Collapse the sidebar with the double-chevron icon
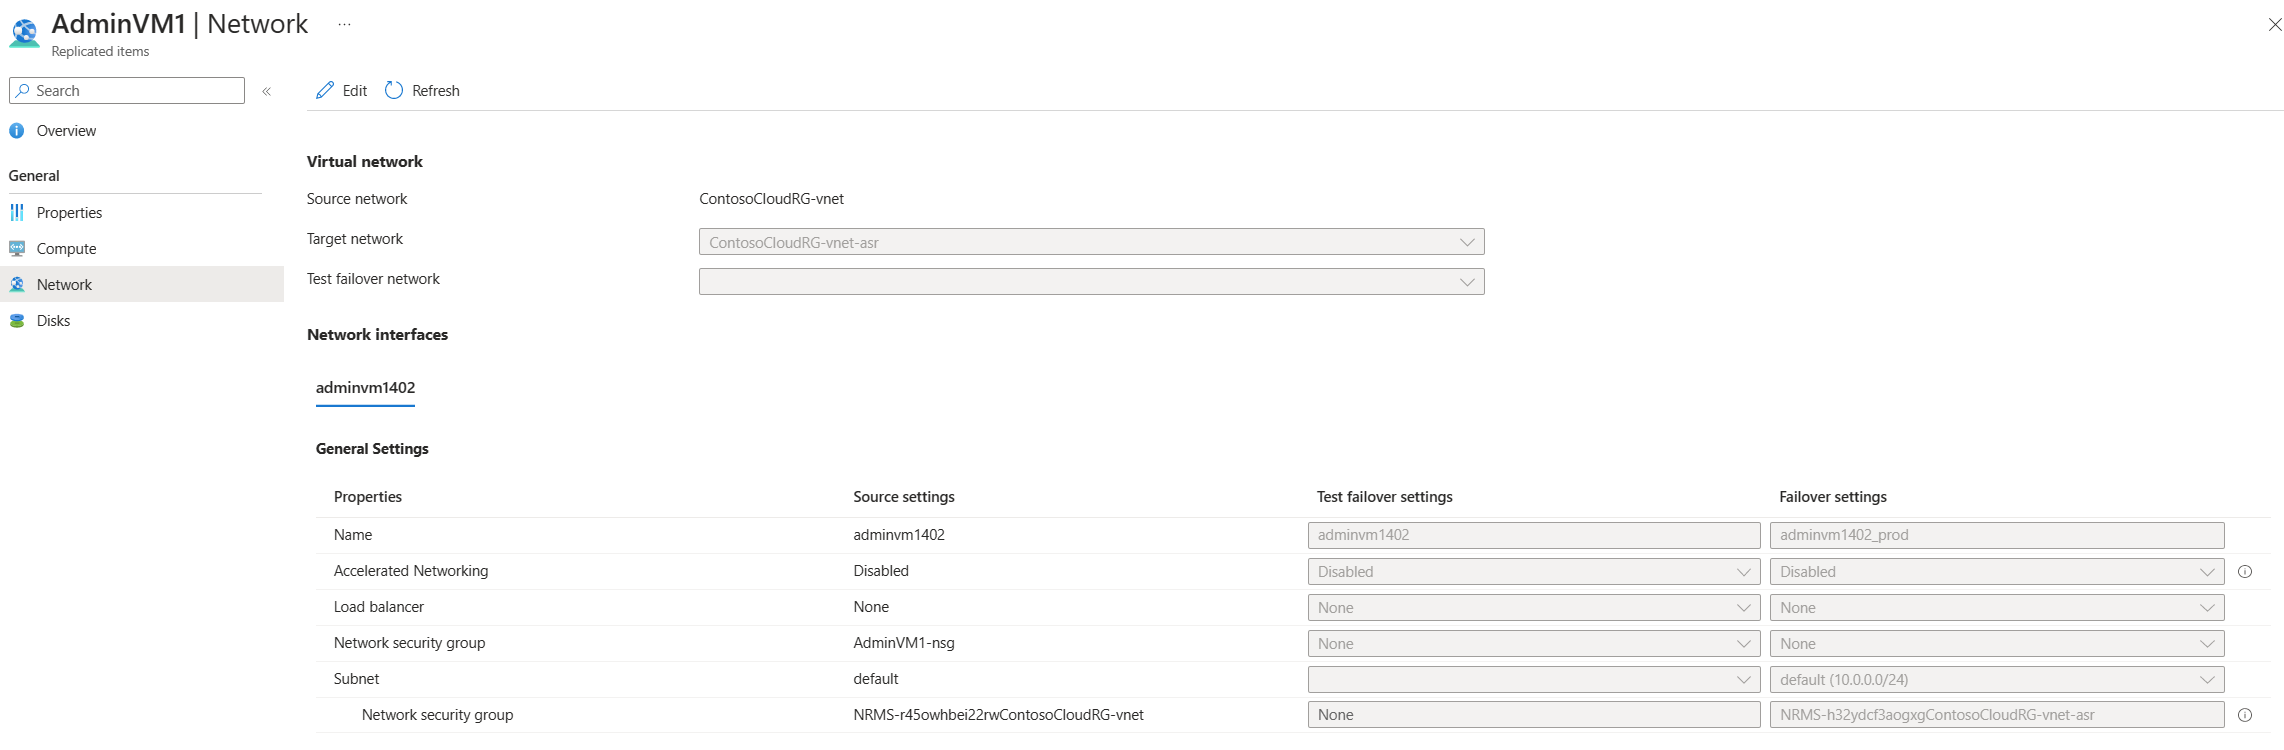2284x750 pixels. pos(267,91)
